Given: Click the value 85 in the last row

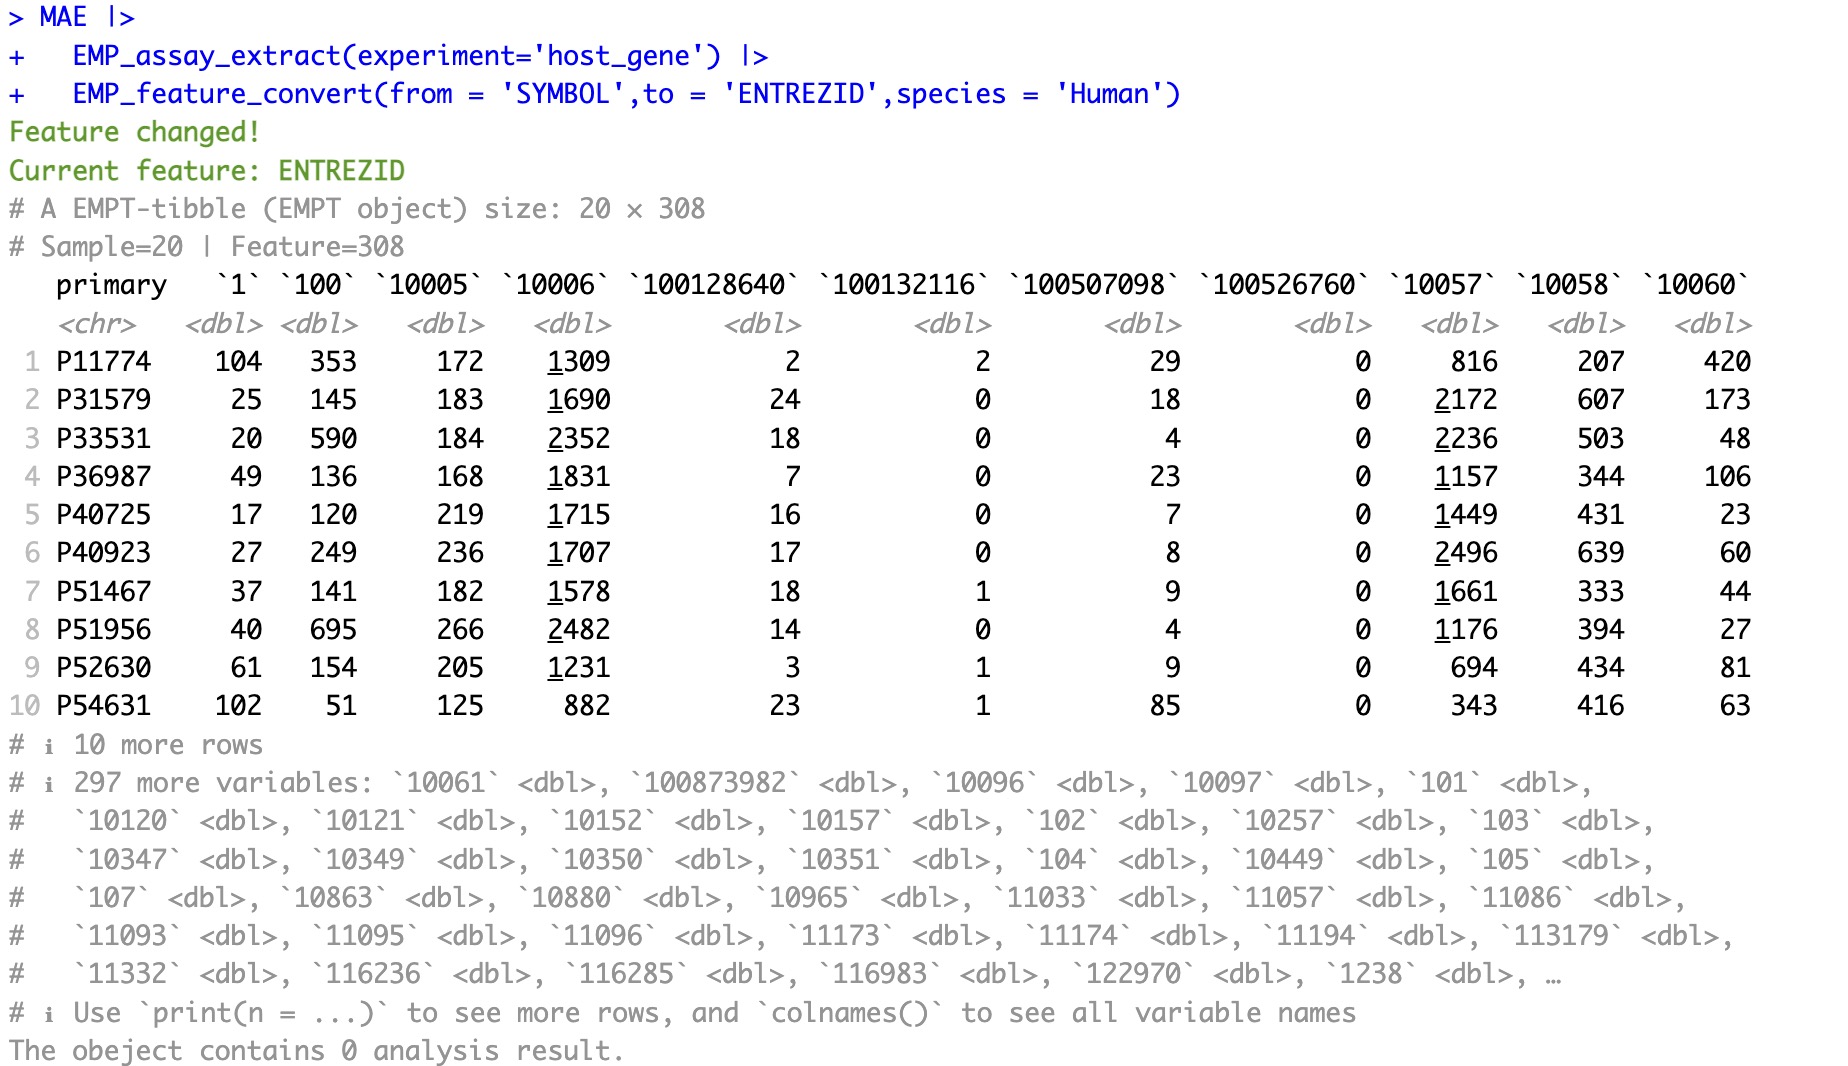Looking at the screenshot, I should (1164, 706).
